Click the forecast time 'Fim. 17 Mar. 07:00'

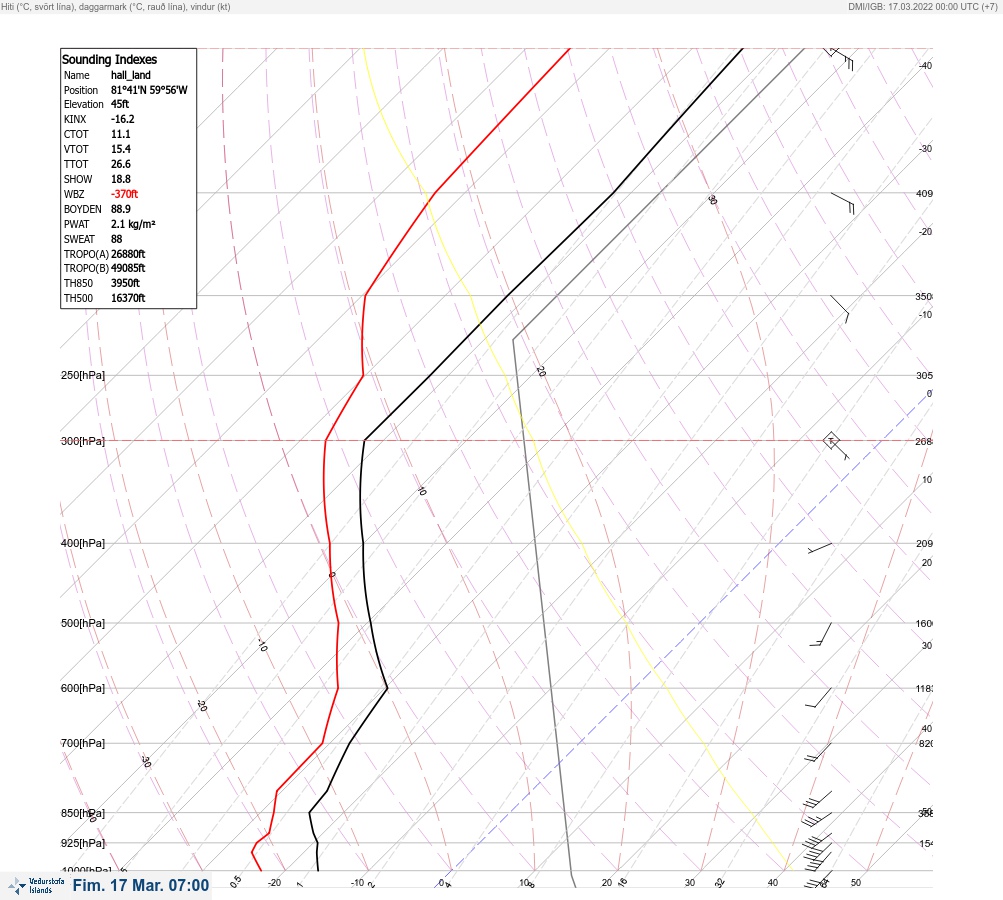141,885
